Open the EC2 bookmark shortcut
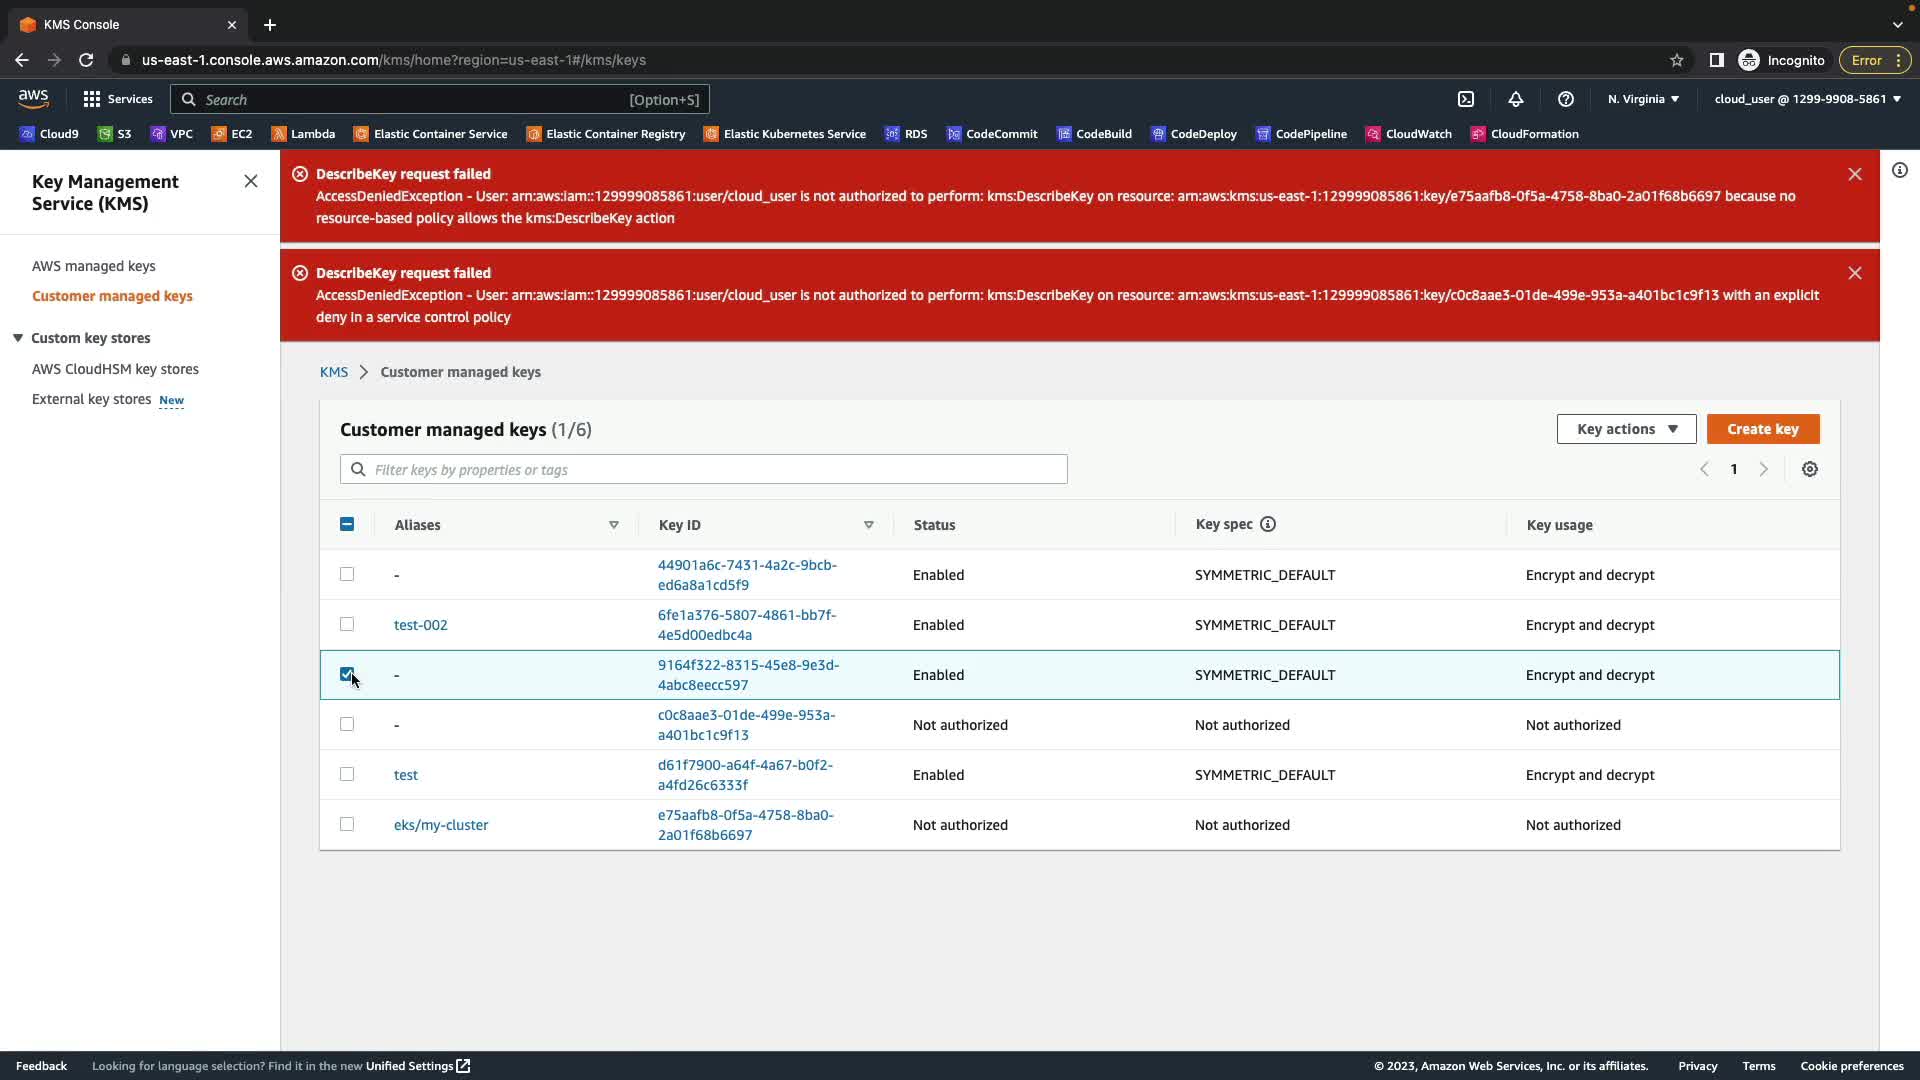The width and height of the screenshot is (1920, 1080). (232, 134)
